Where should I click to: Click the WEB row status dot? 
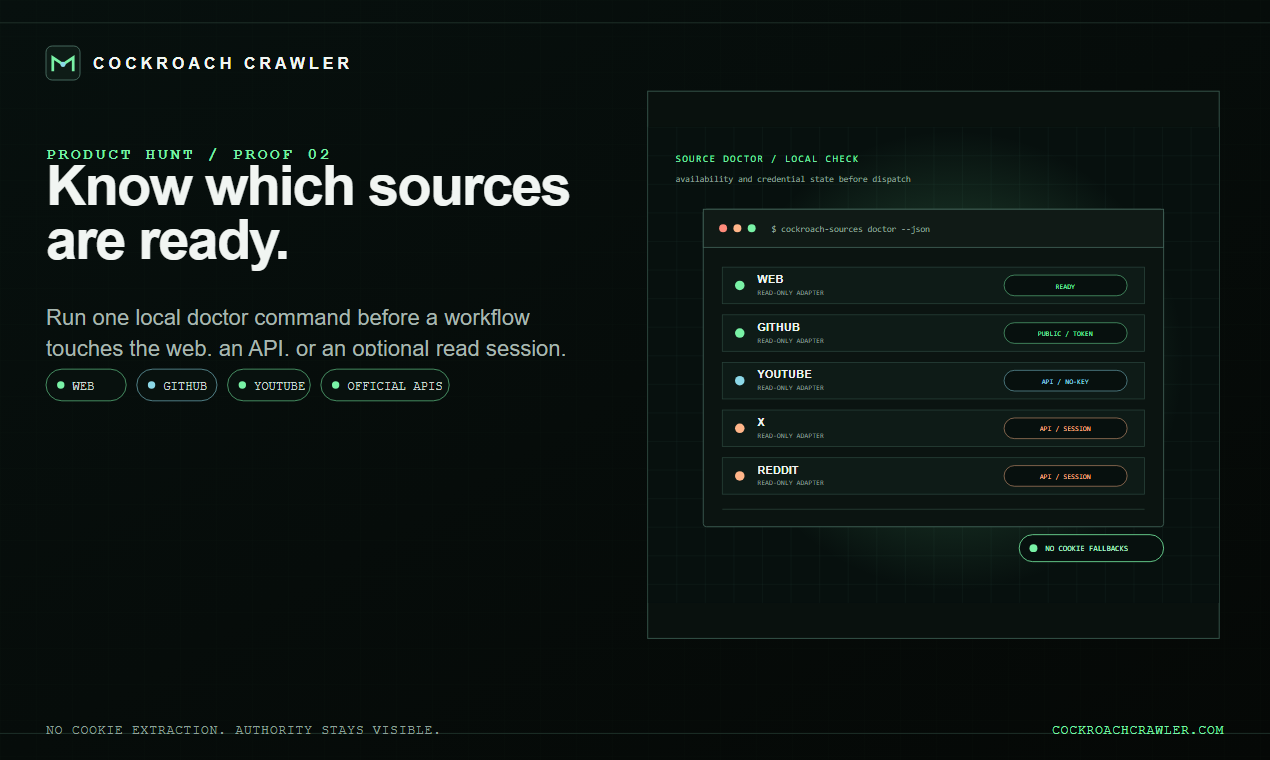(740, 286)
